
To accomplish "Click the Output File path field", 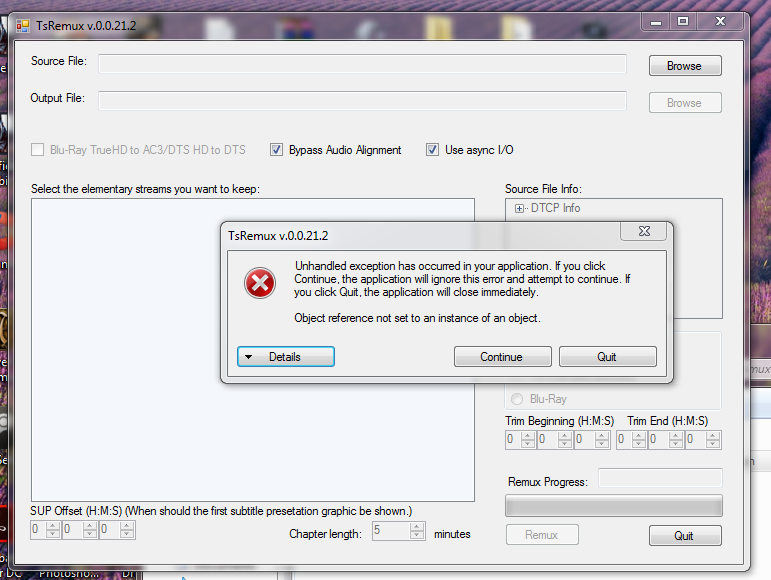I will pos(362,101).
